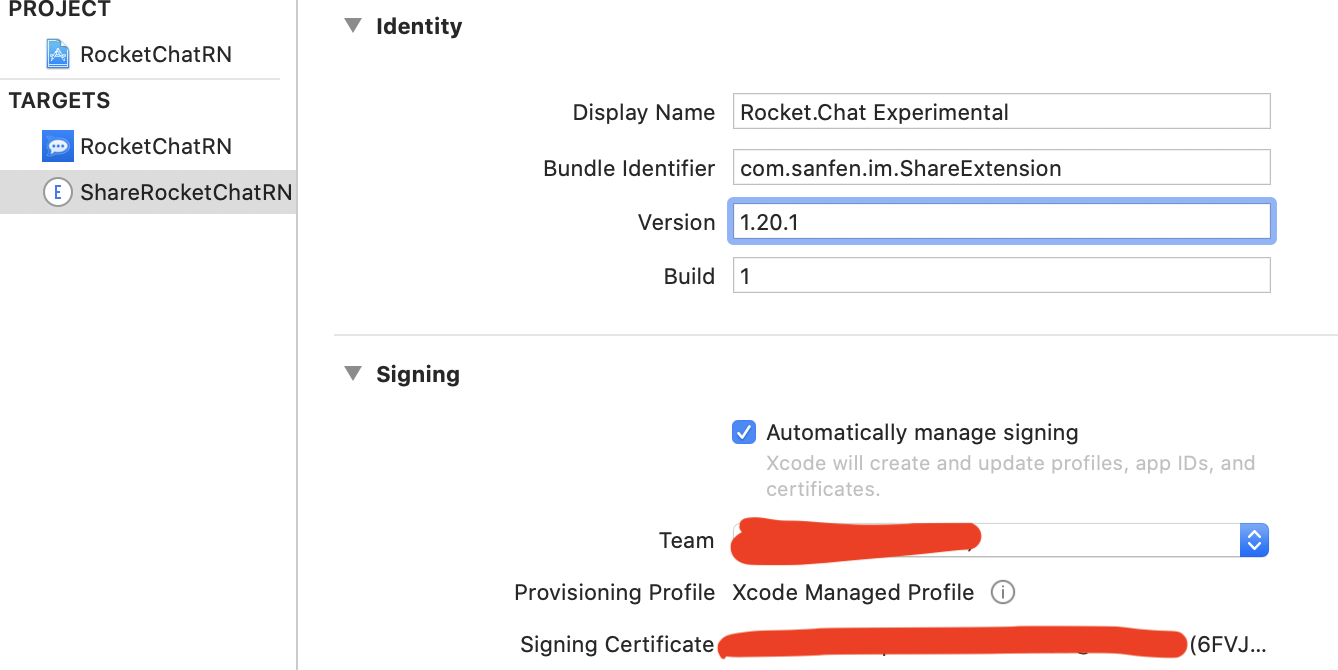
Task: Select the ShareRocketChatRN target
Action: tap(148, 192)
